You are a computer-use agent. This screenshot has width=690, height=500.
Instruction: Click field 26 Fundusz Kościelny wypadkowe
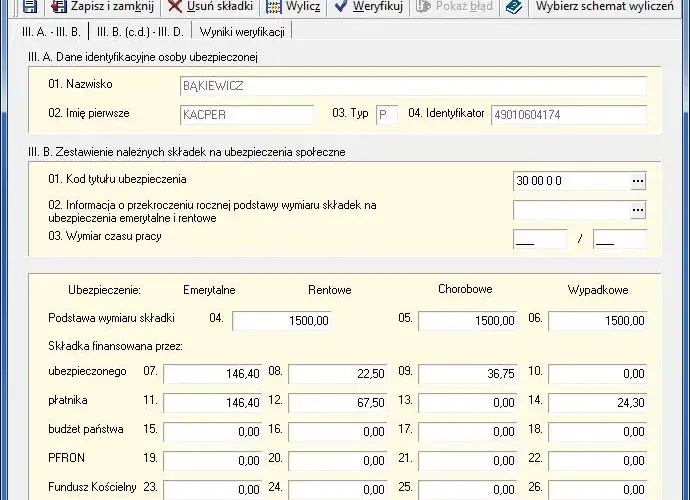click(598, 490)
